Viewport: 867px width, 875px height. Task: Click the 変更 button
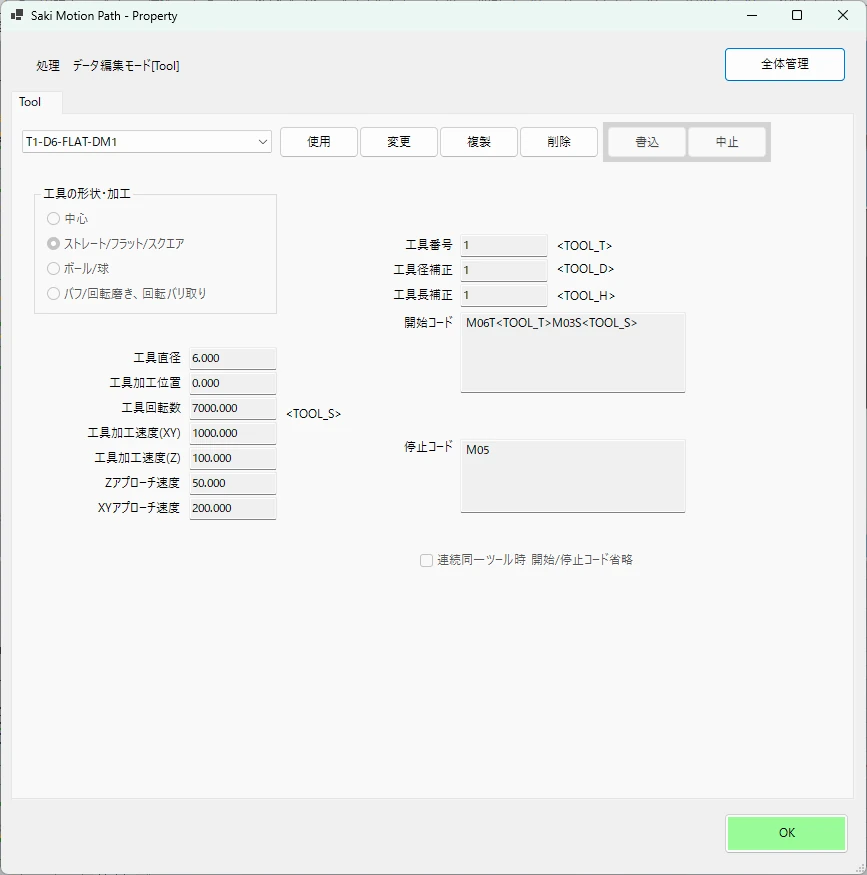tap(399, 142)
